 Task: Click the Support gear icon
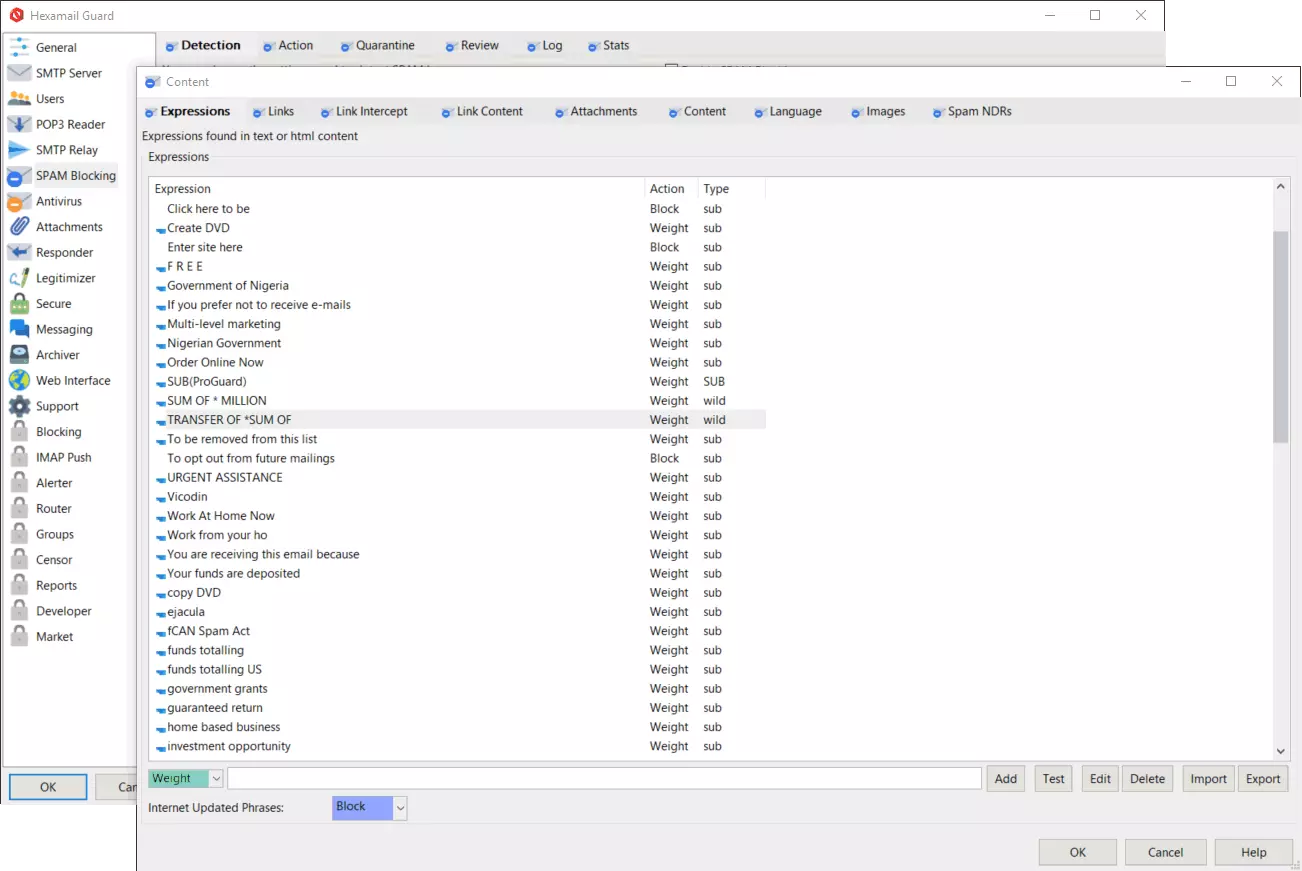(19, 407)
